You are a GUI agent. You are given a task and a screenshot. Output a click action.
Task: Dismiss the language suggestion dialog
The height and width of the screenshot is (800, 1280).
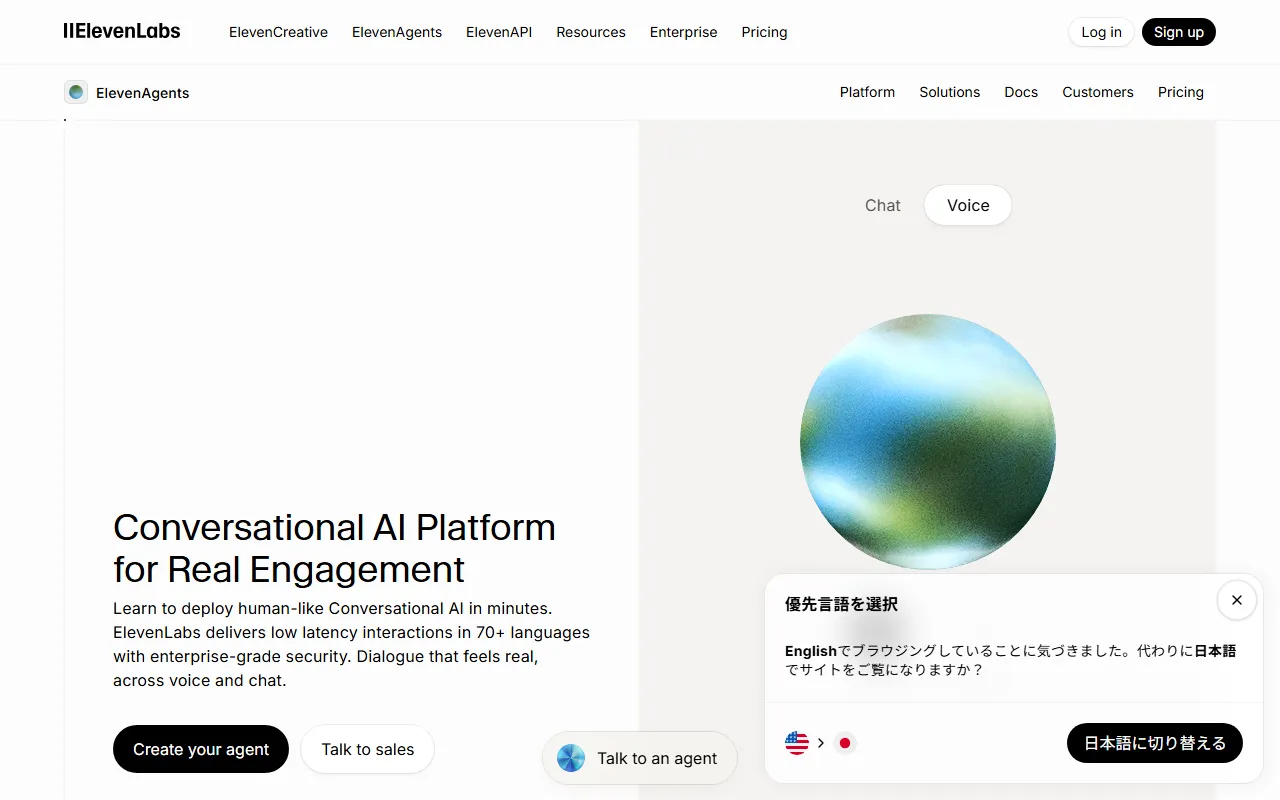click(1237, 600)
